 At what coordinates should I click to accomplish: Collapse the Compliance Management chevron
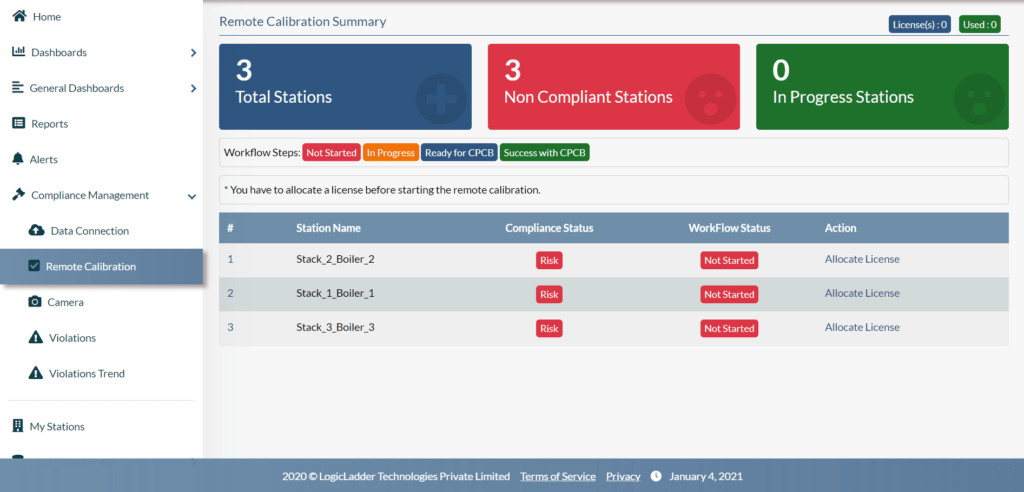coord(192,196)
